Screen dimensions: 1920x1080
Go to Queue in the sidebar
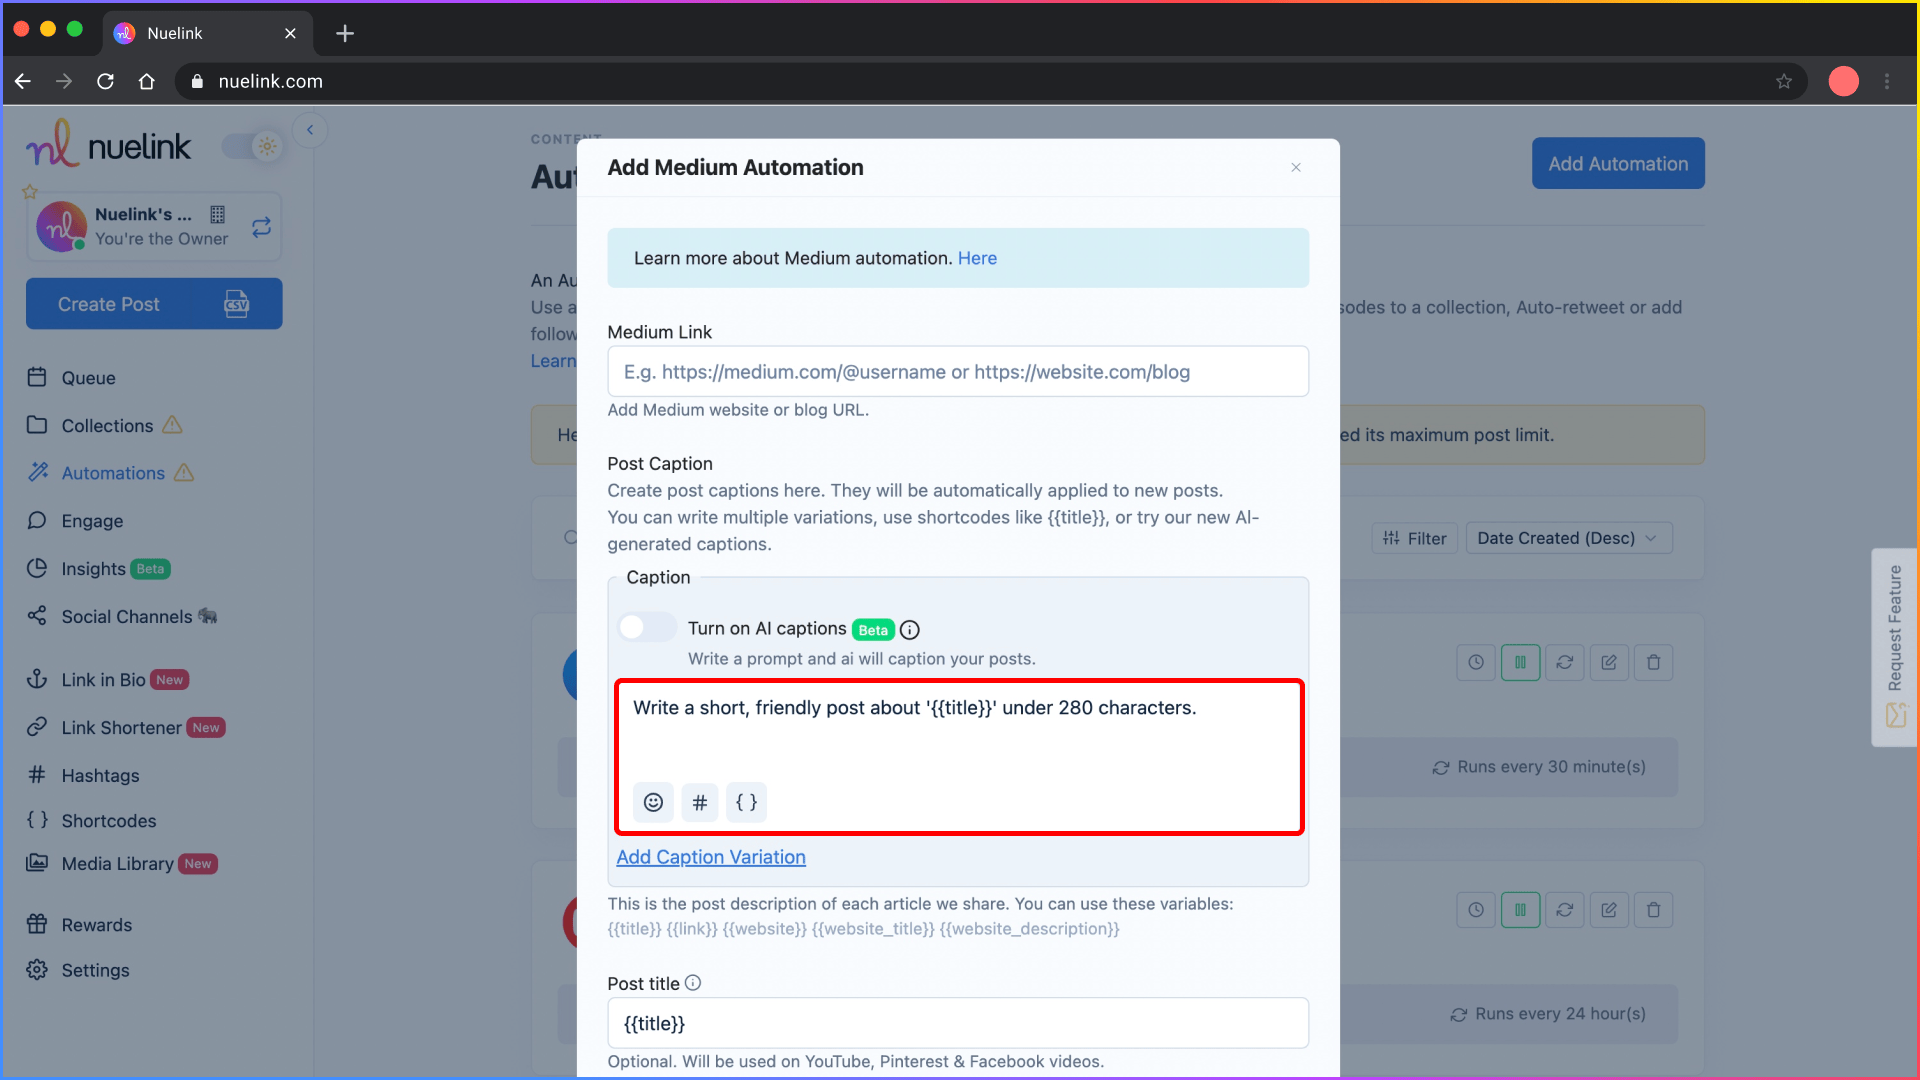[x=89, y=378]
